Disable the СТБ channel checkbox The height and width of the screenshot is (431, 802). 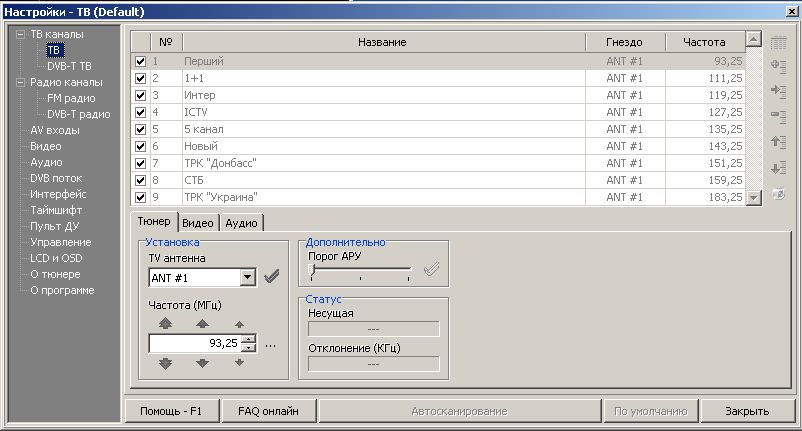pos(140,180)
